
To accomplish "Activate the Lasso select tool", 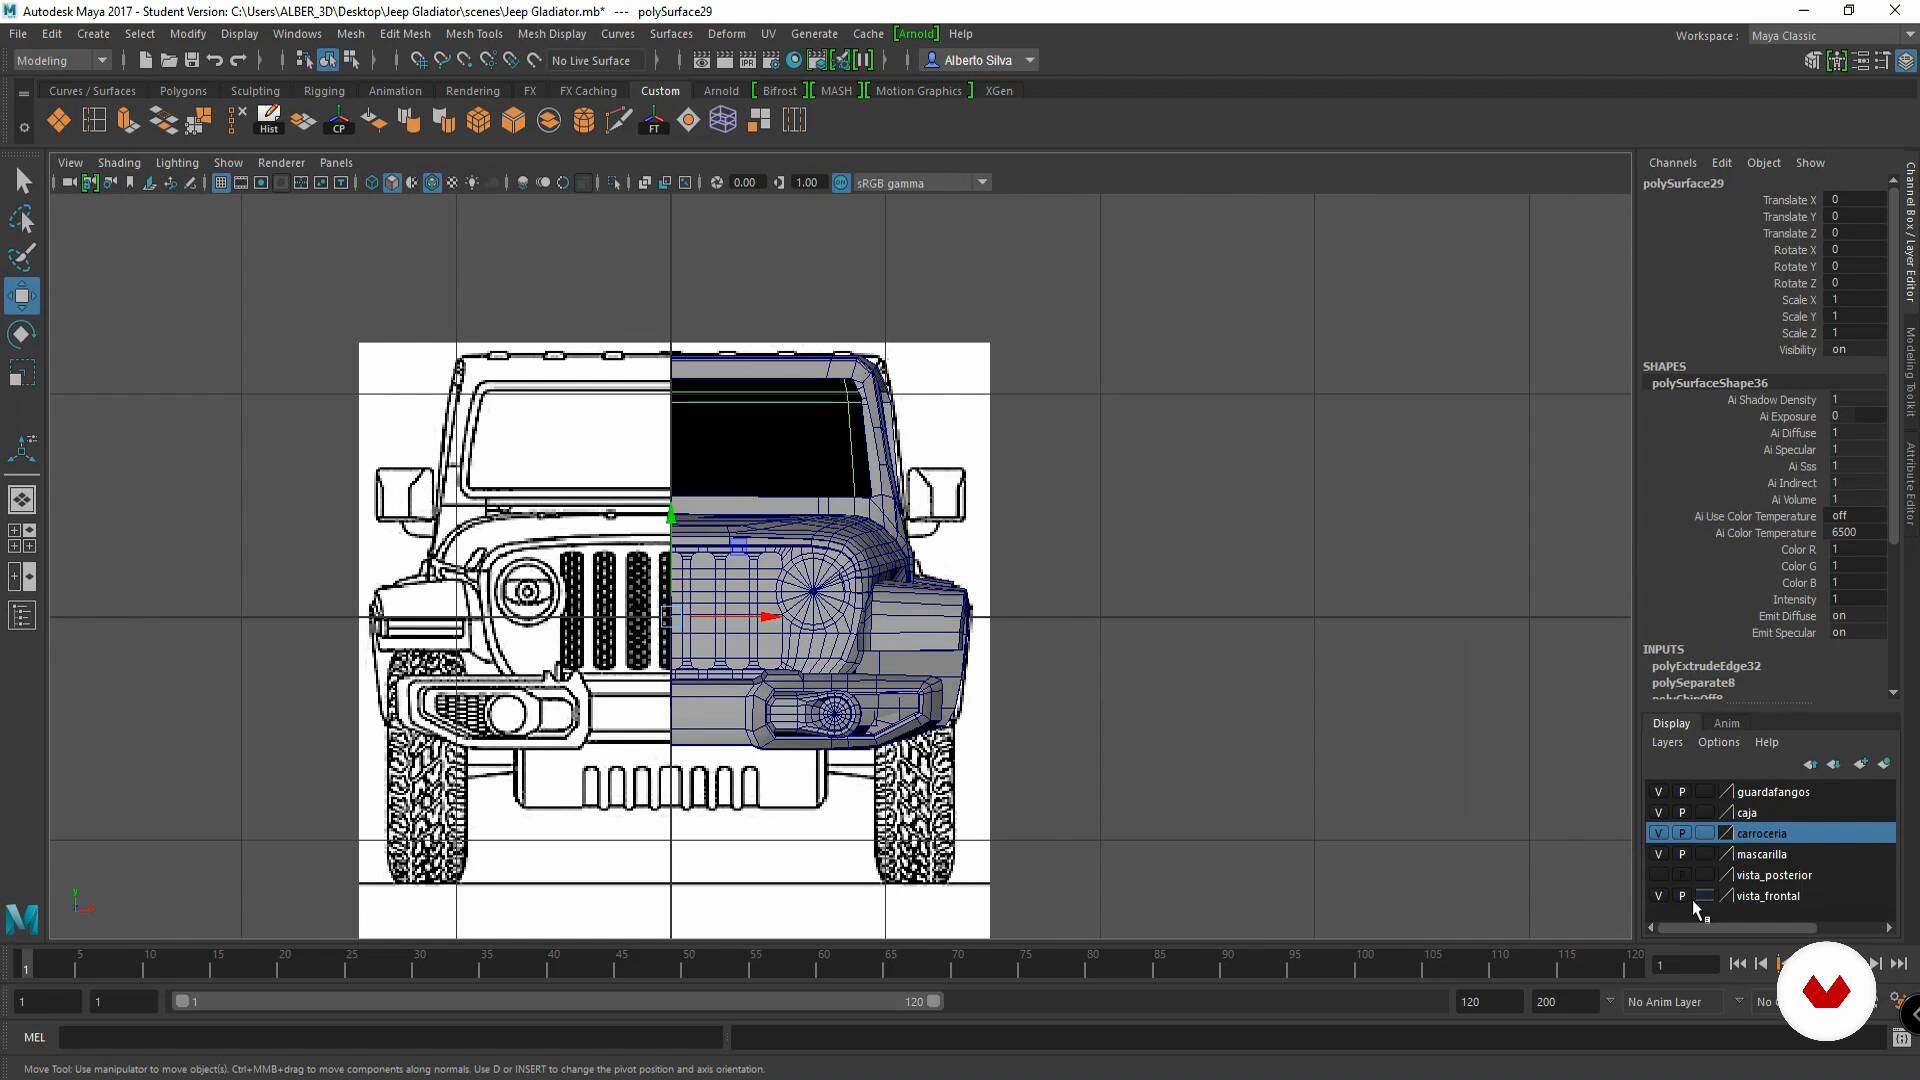I will click(22, 219).
